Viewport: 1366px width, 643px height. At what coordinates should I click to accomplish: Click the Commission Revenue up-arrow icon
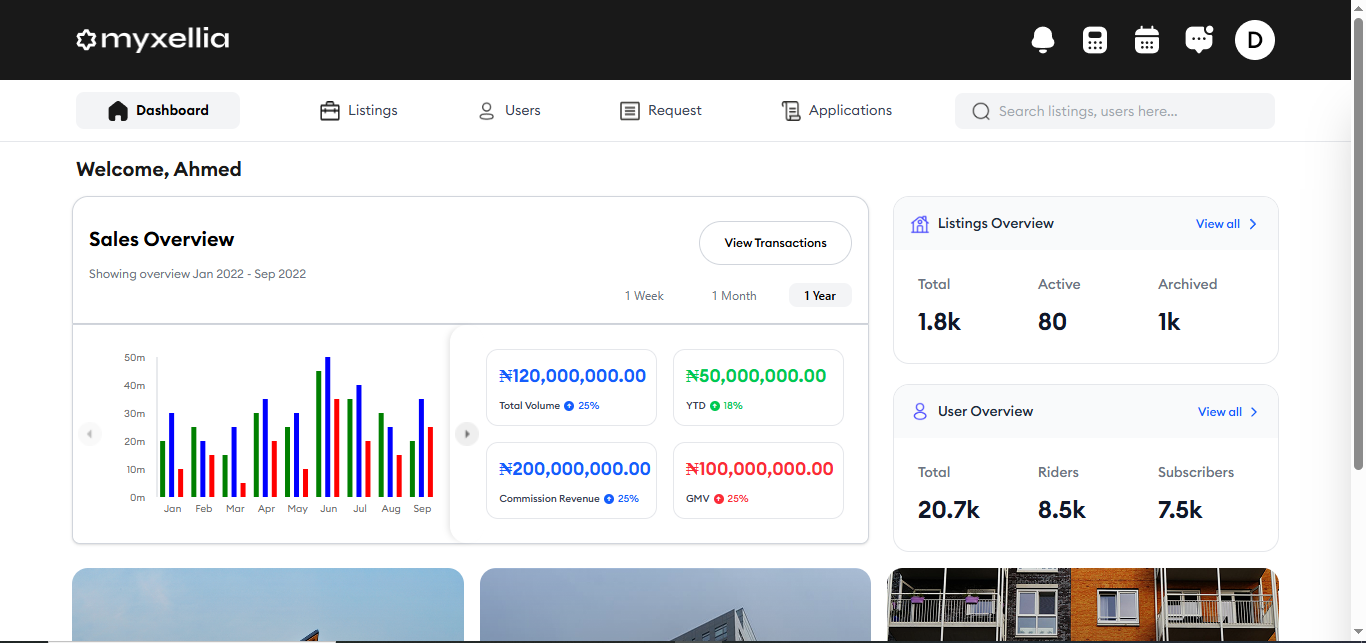tap(609, 498)
